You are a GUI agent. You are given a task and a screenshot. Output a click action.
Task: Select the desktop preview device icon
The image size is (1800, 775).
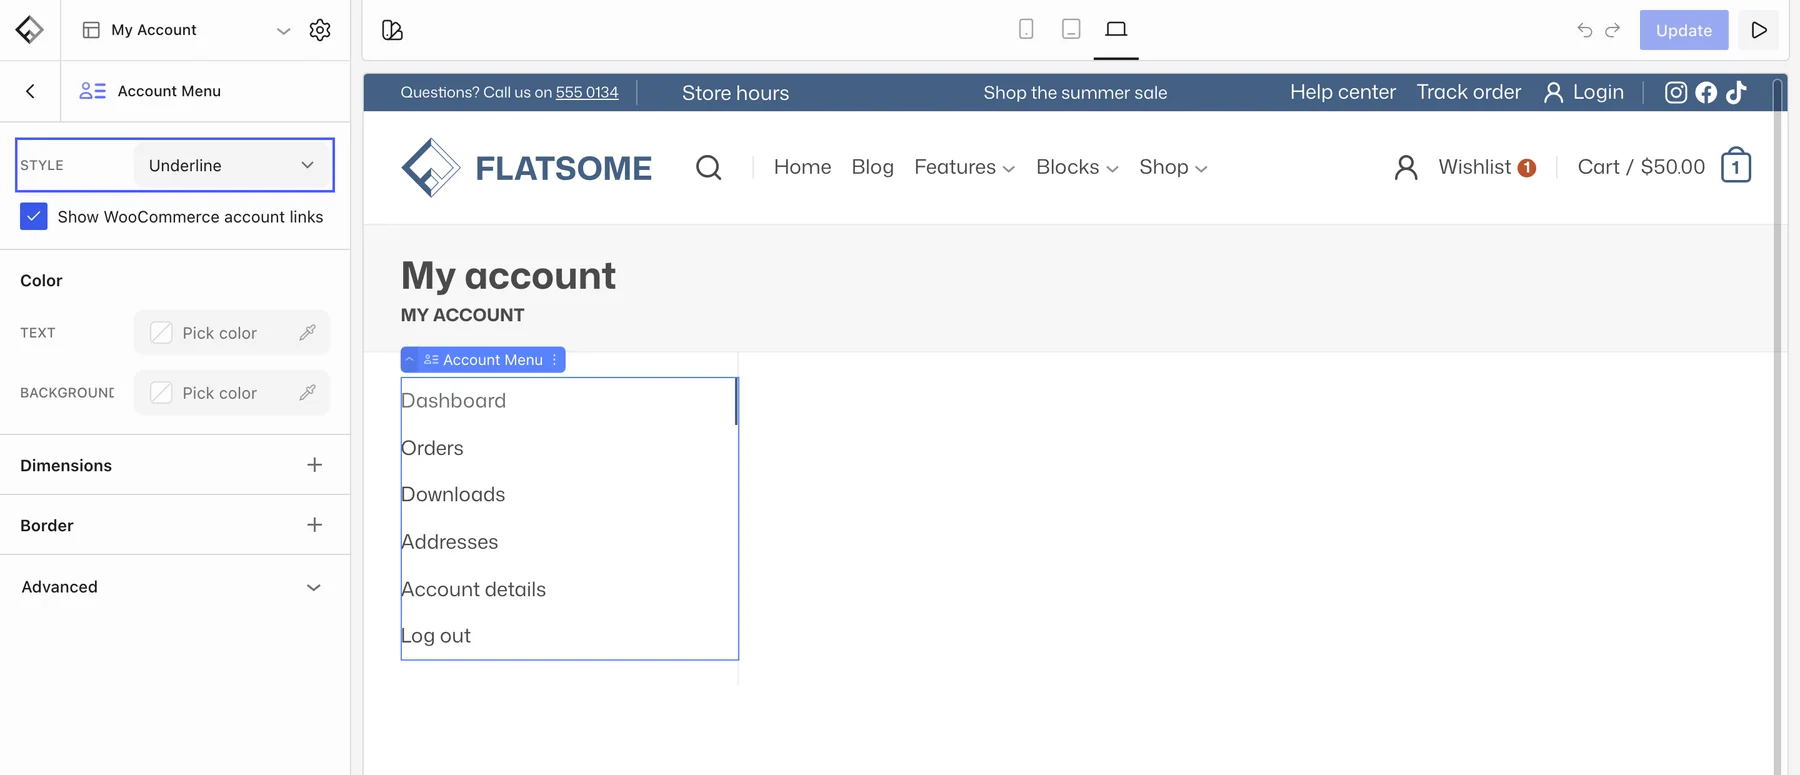[x=1116, y=29]
